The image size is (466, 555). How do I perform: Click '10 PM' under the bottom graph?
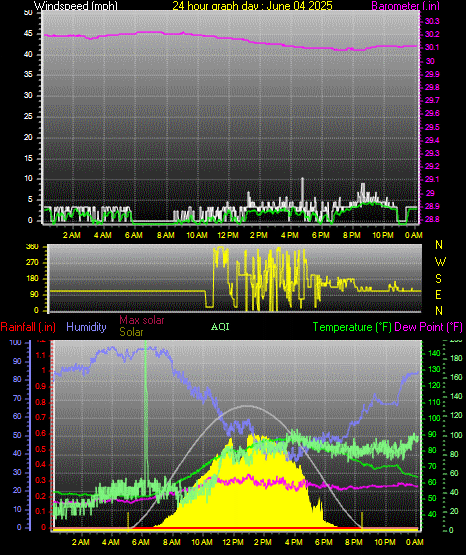[385, 542]
